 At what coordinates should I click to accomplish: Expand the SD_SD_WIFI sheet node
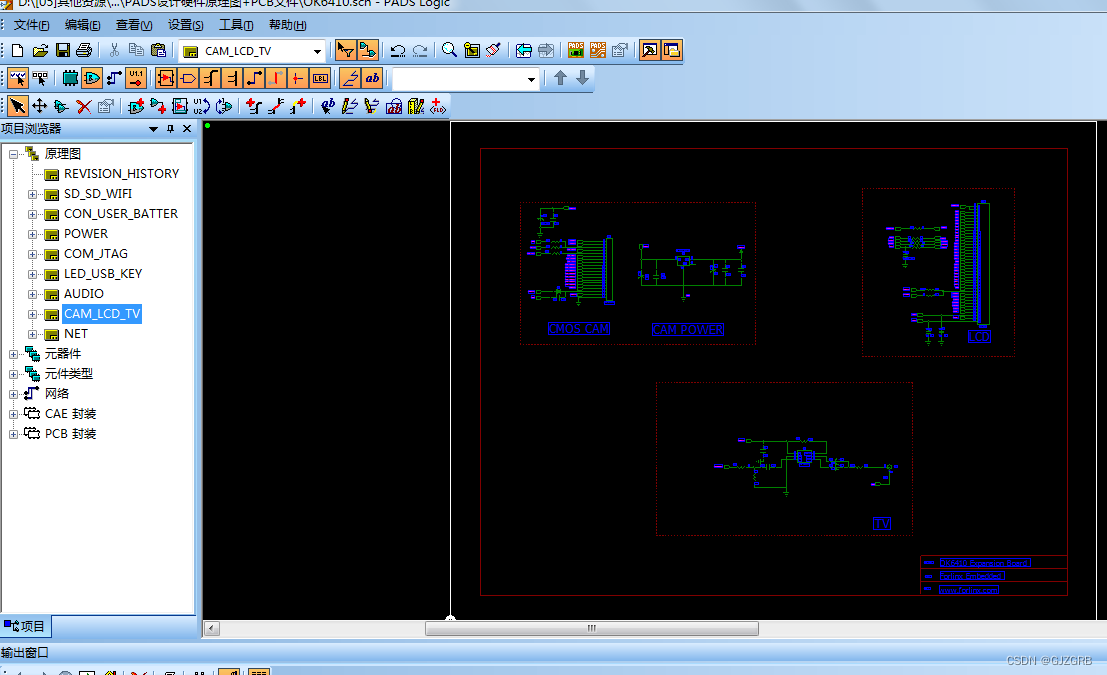(x=32, y=194)
